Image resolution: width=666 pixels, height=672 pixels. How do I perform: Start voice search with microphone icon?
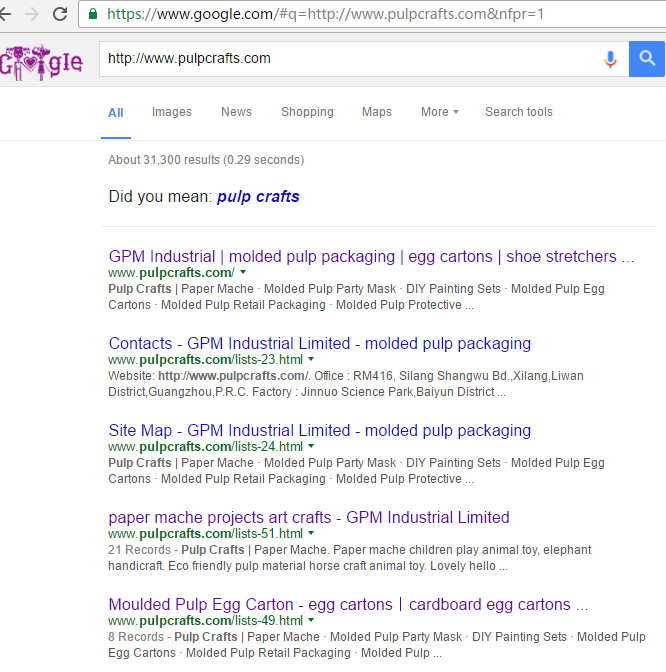[610, 59]
